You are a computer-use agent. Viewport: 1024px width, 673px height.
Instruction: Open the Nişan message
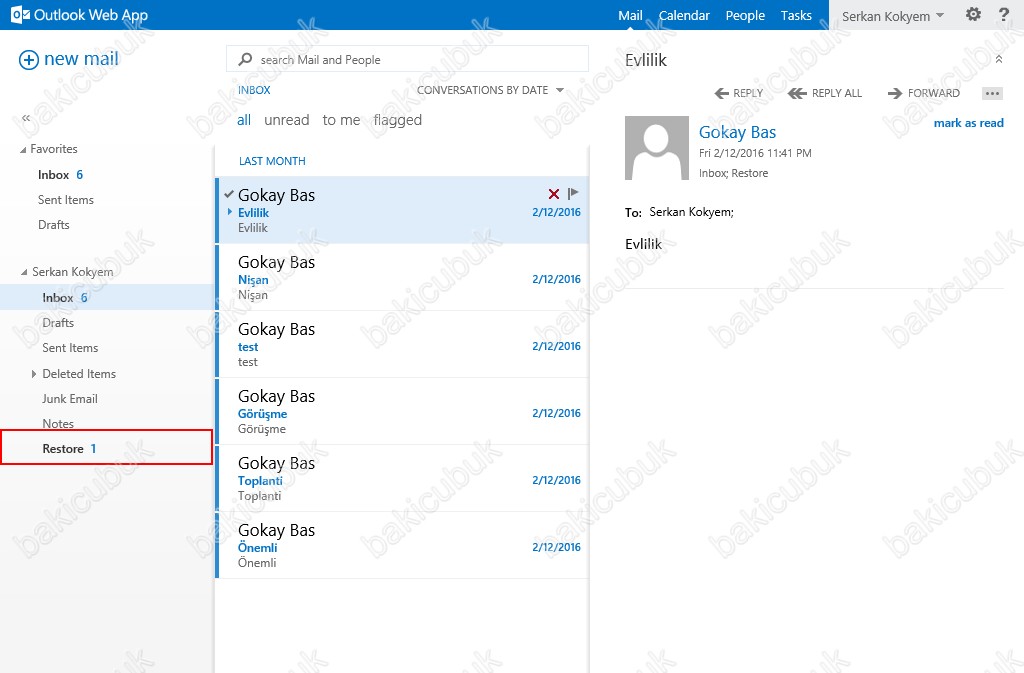pyautogui.click(x=402, y=278)
